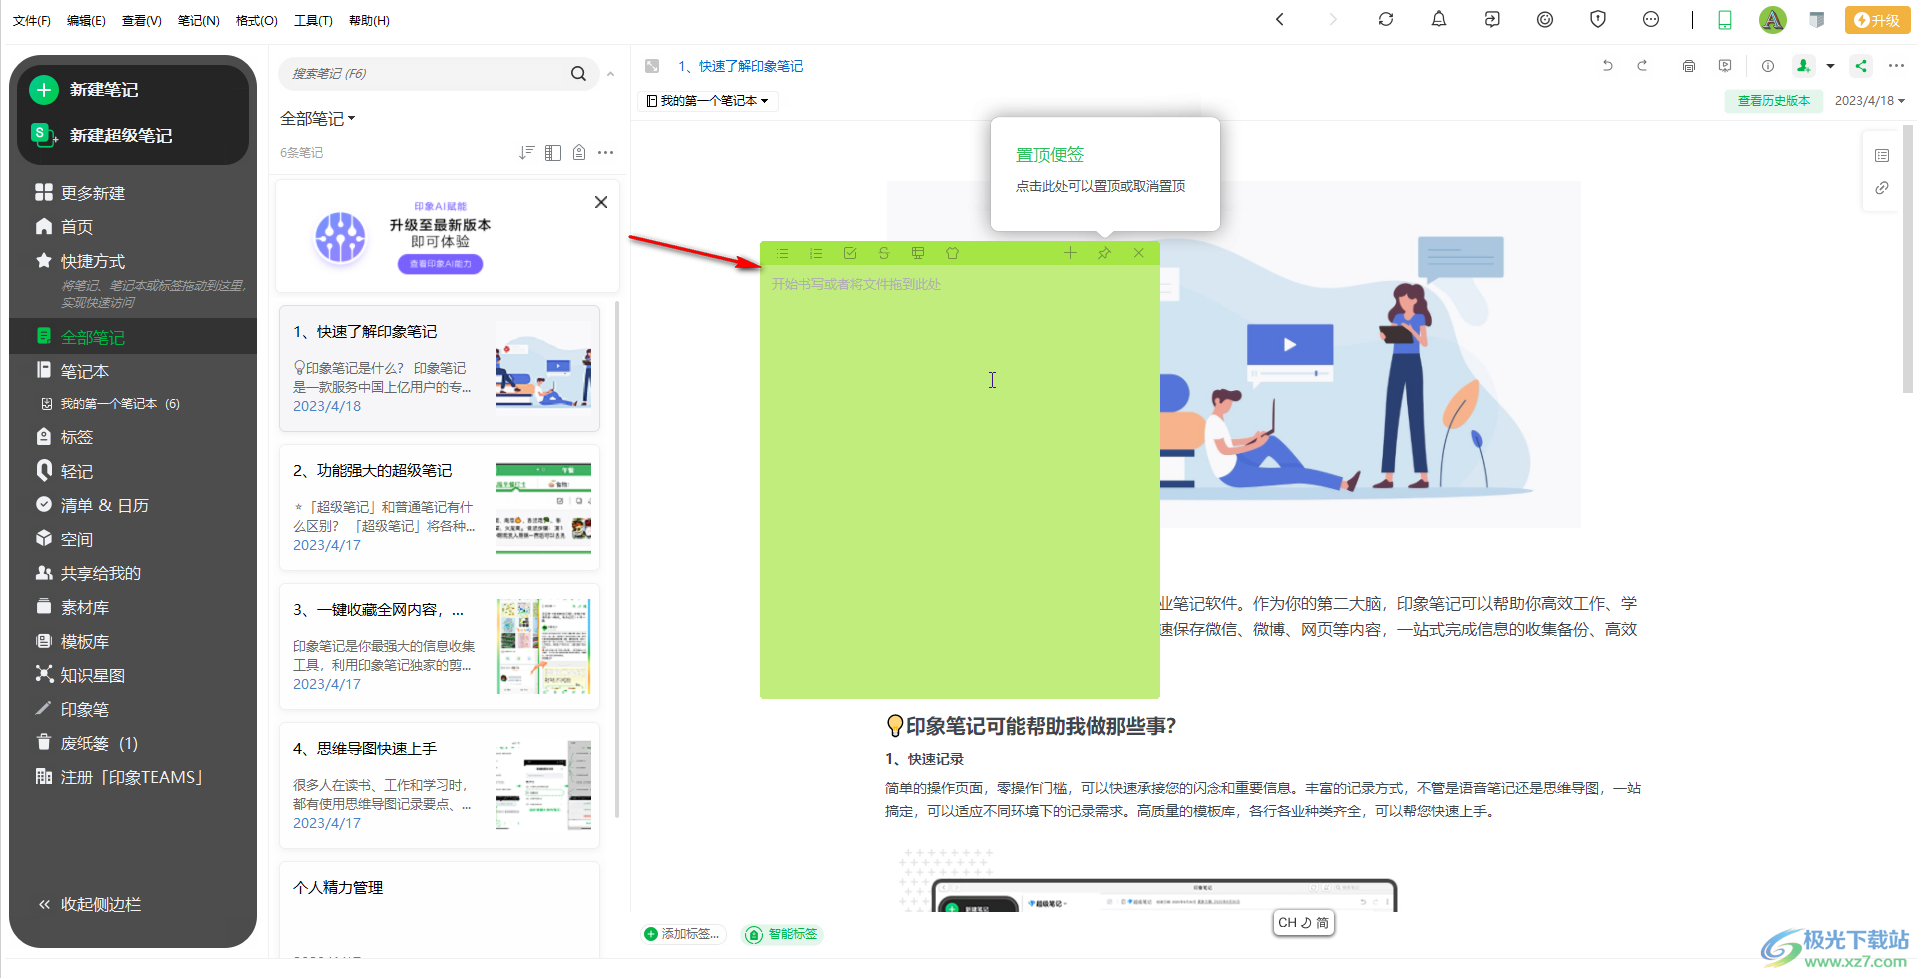Open the 编辑(E) menu
Viewport: 1920px width, 978px height.
coord(86,20)
